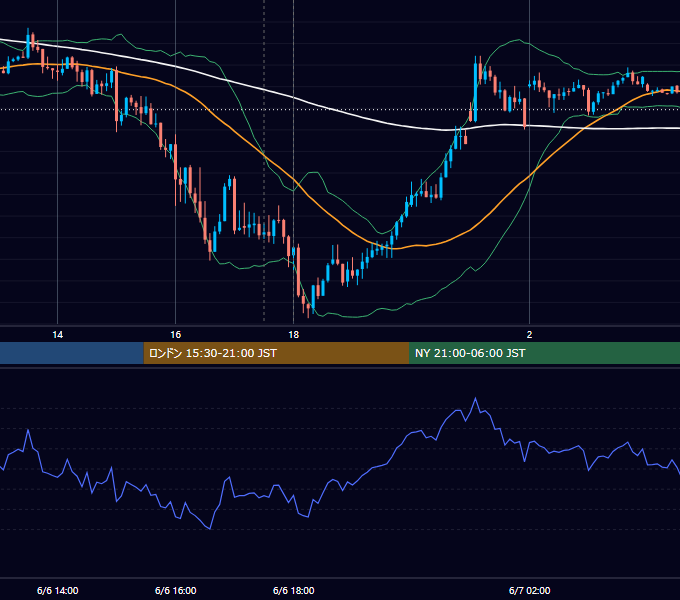Click the 6/6 18:00 date label

click(294, 590)
